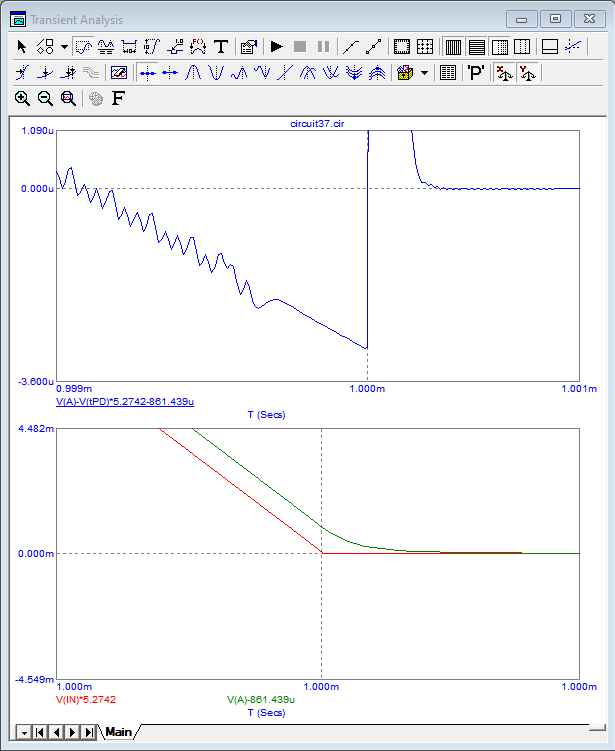Toggle Same Y Scales balance icon
Viewport: 615px width, 751px height.
(527, 73)
